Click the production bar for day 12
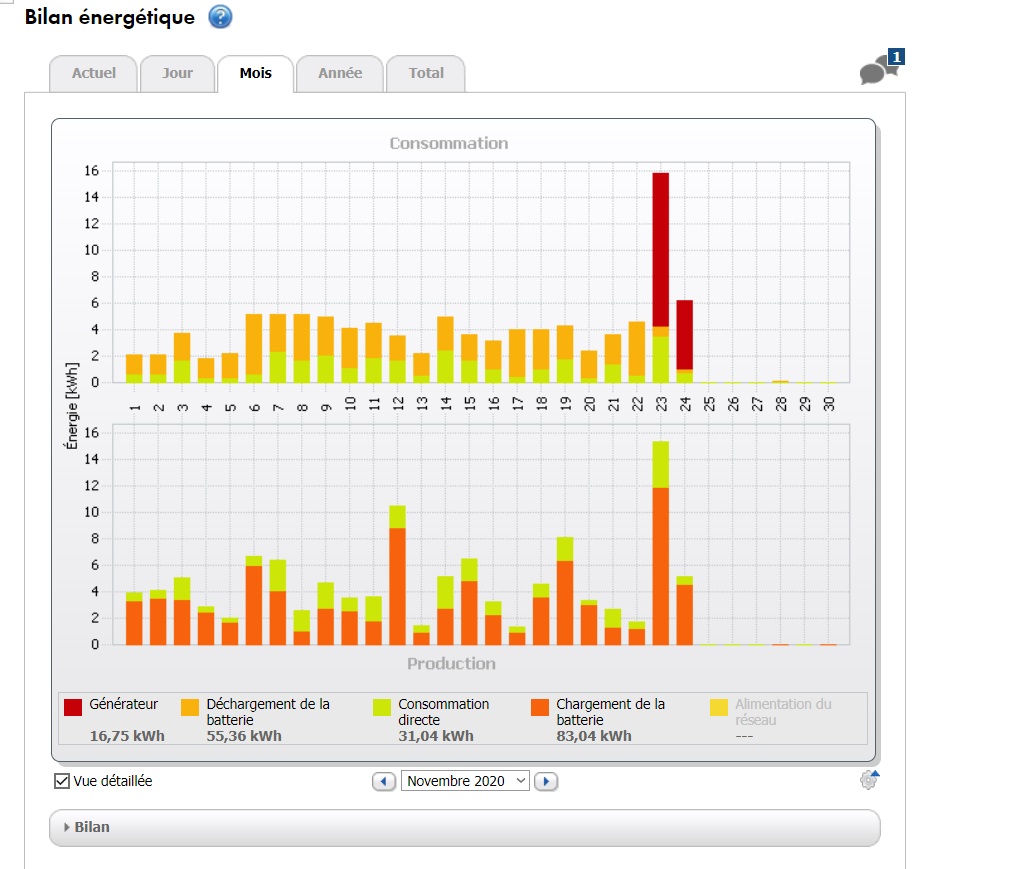This screenshot has width=1033, height=869. [397, 575]
